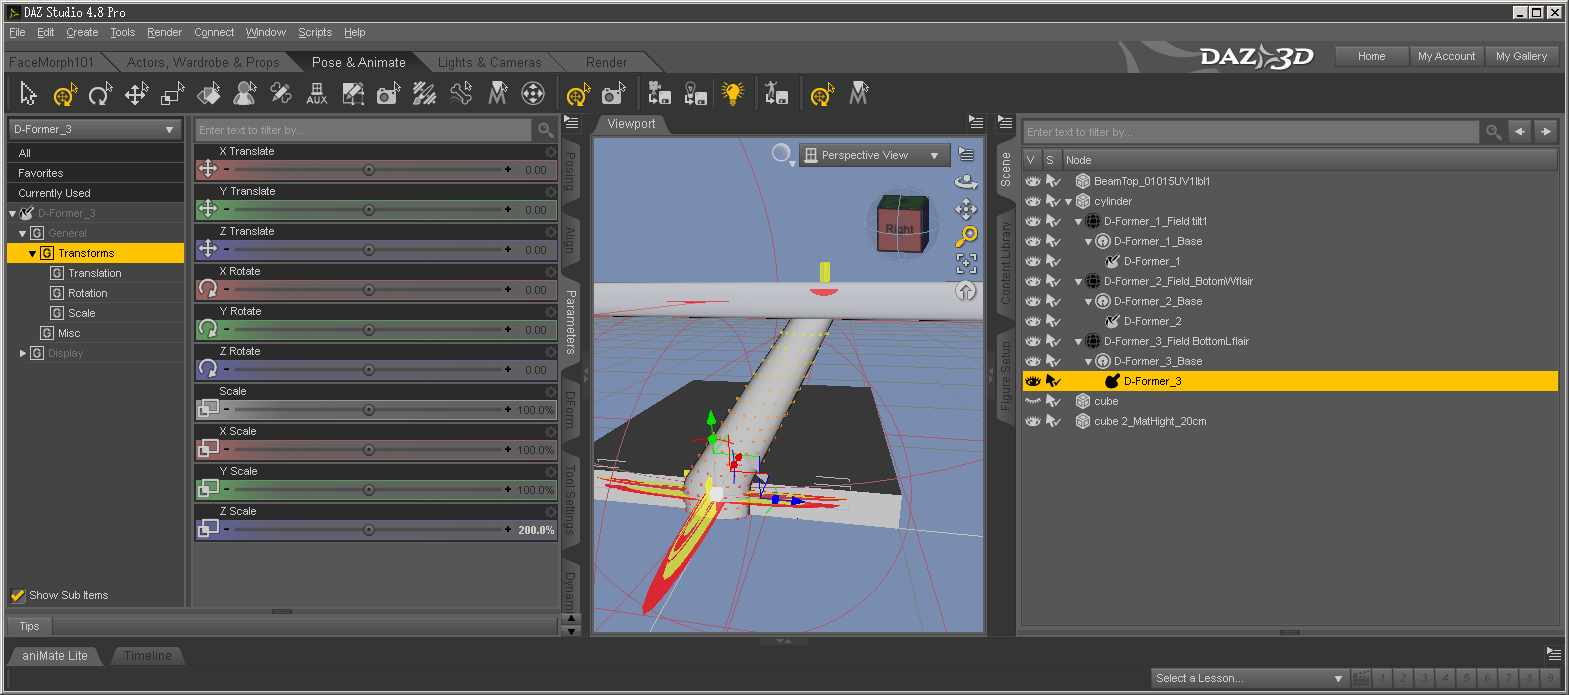Switch to Actors, Wardrobe & Props tab
Image resolution: width=1569 pixels, height=695 pixels.
point(203,62)
